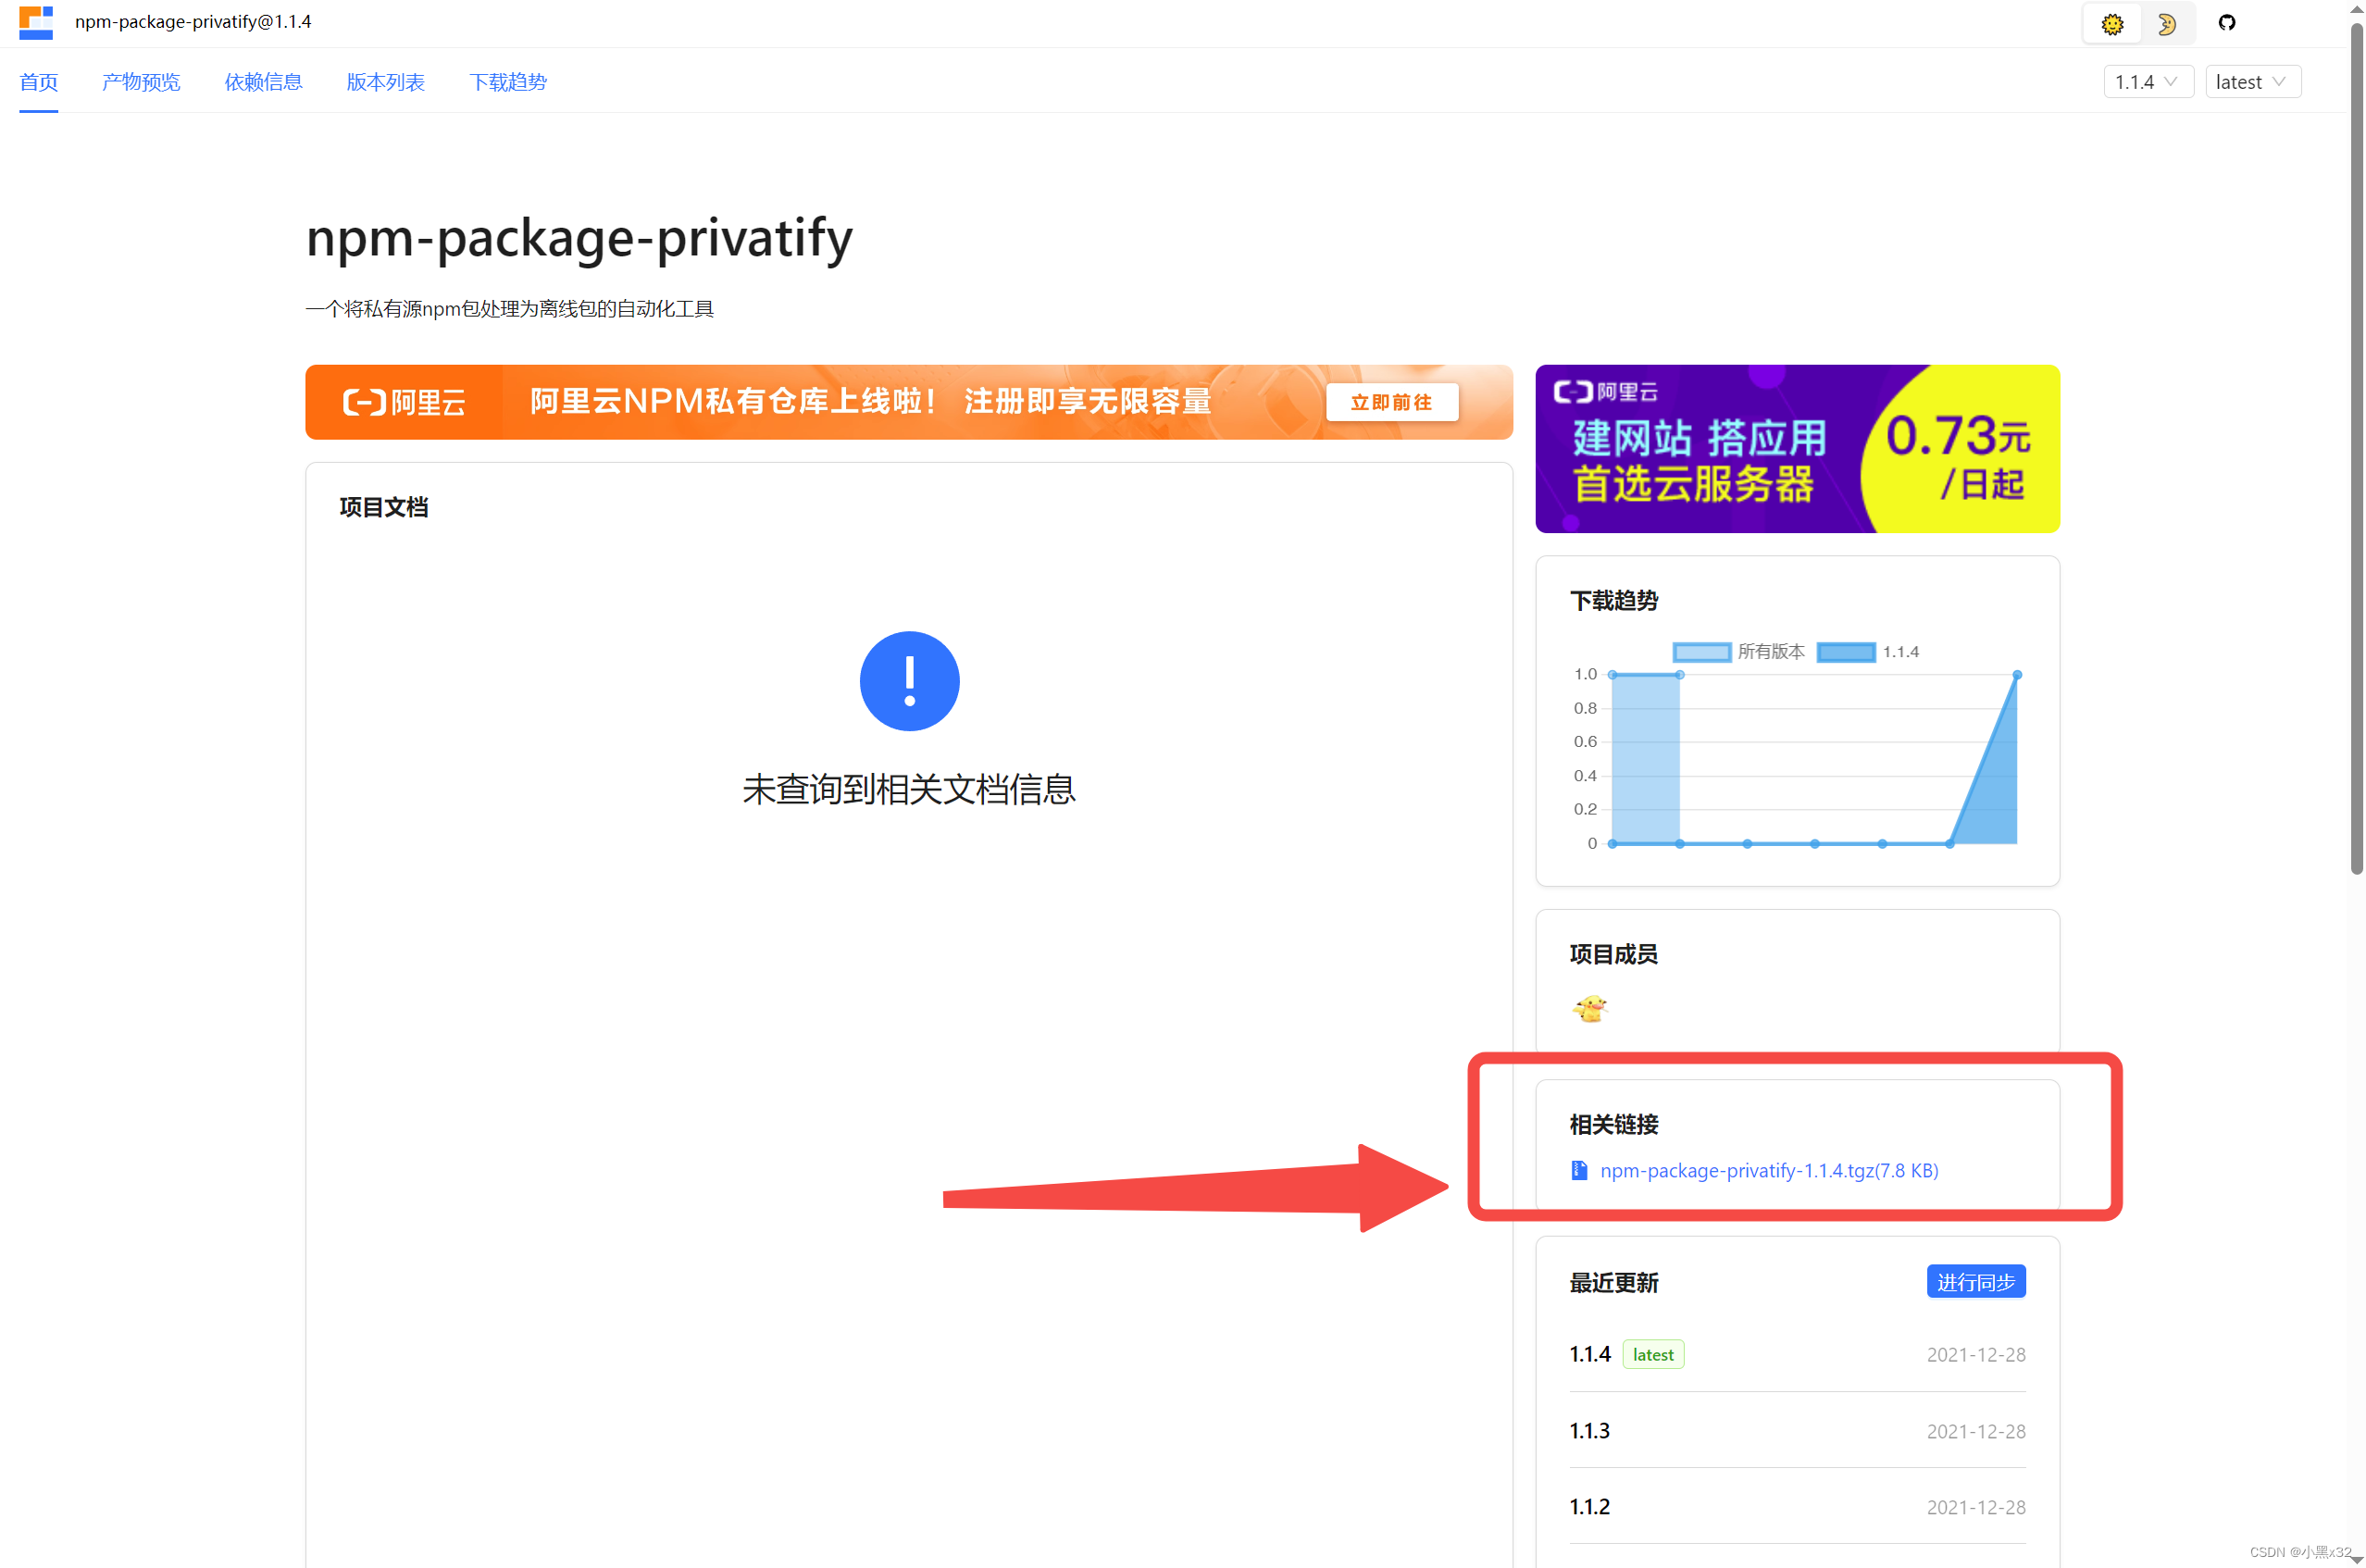Click the 项目文档 section heading
Image resolution: width=2366 pixels, height=1568 pixels.
(x=384, y=508)
